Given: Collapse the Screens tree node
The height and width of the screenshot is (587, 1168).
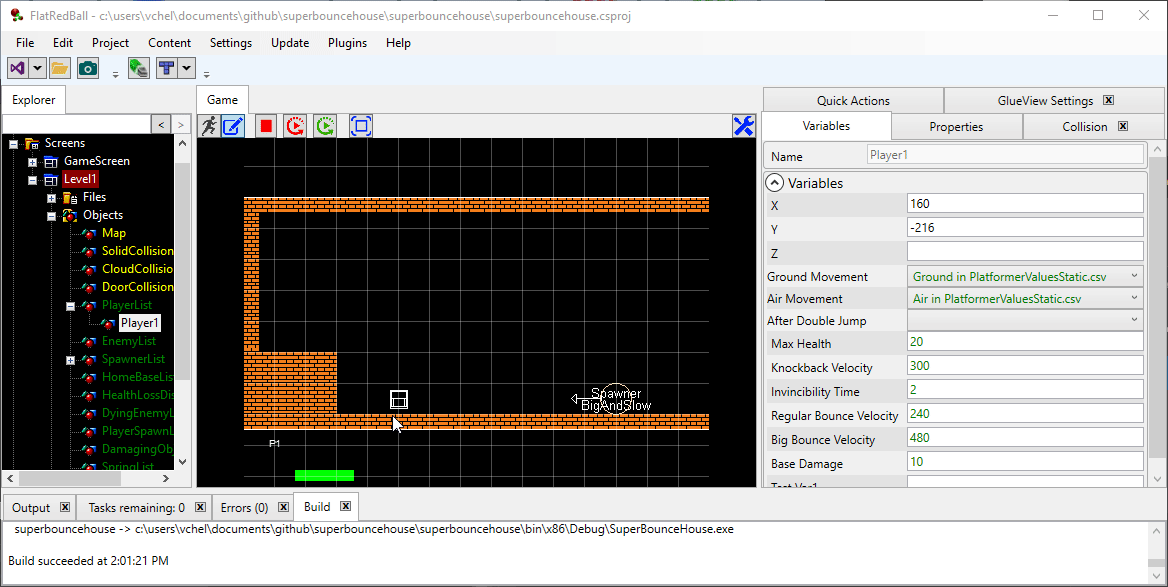Looking at the screenshot, I should [x=13, y=144].
